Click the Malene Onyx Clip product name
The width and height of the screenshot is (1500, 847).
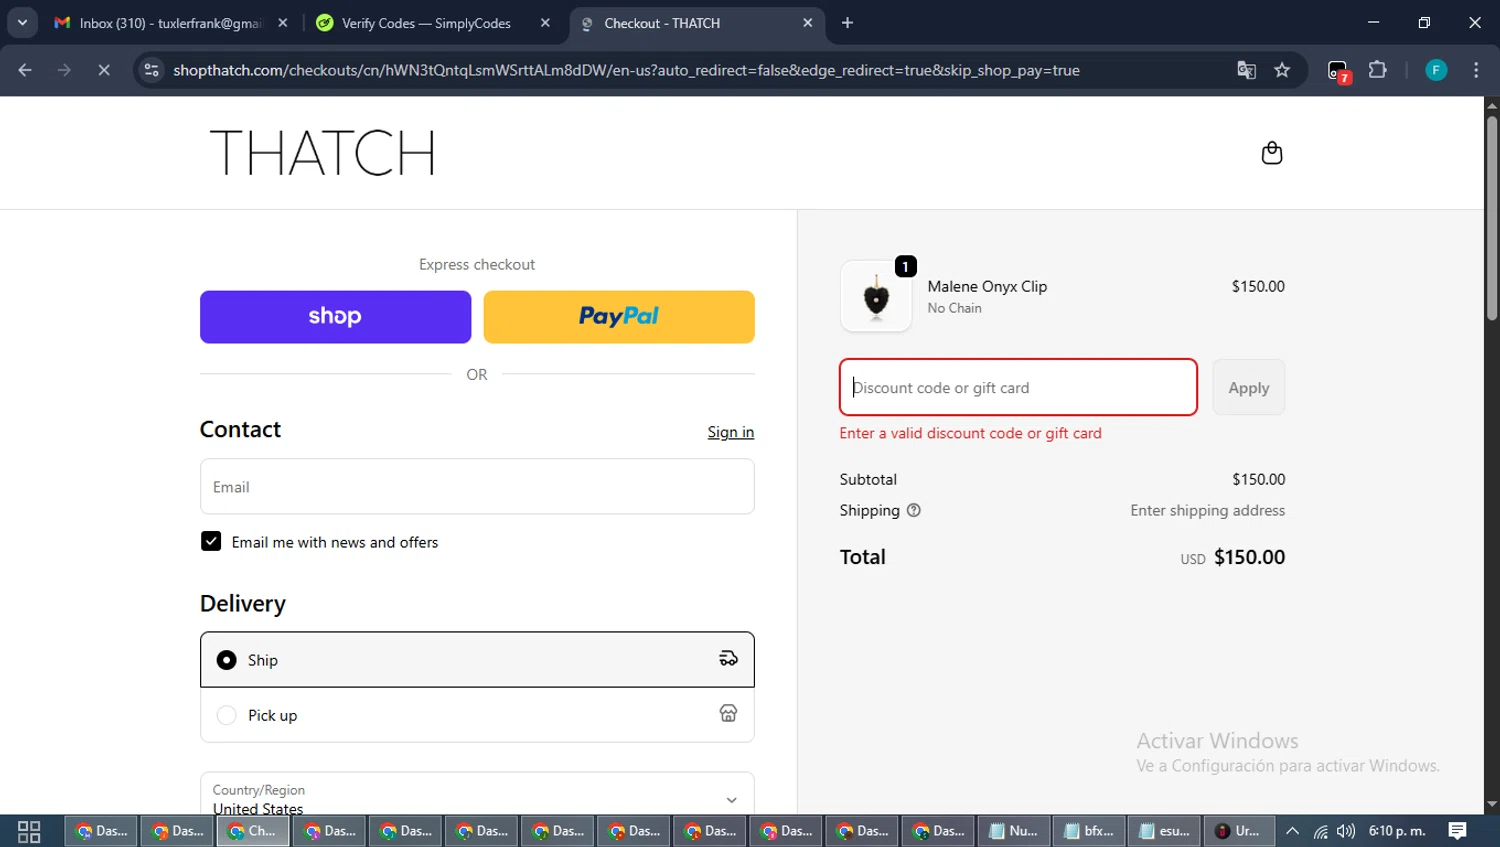pyautogui.click(x=987, y=286)
